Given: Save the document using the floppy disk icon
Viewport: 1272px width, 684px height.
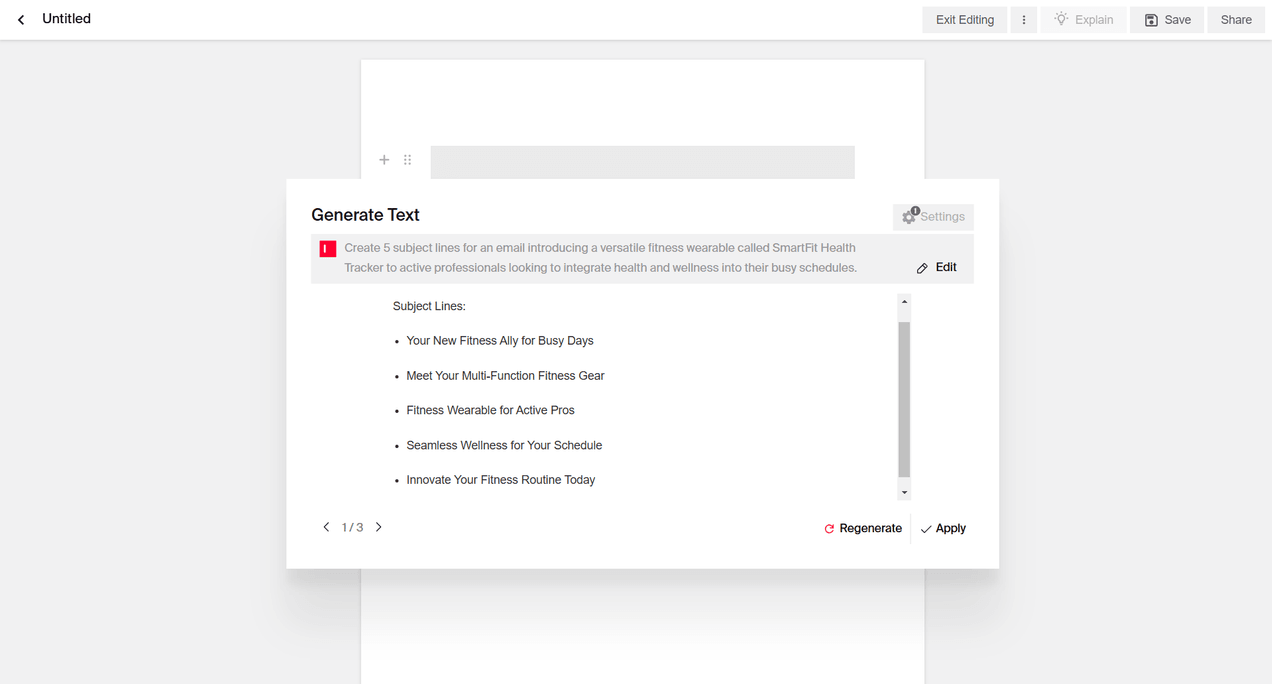Looking at the screenshot, I should click(1152, 19).
